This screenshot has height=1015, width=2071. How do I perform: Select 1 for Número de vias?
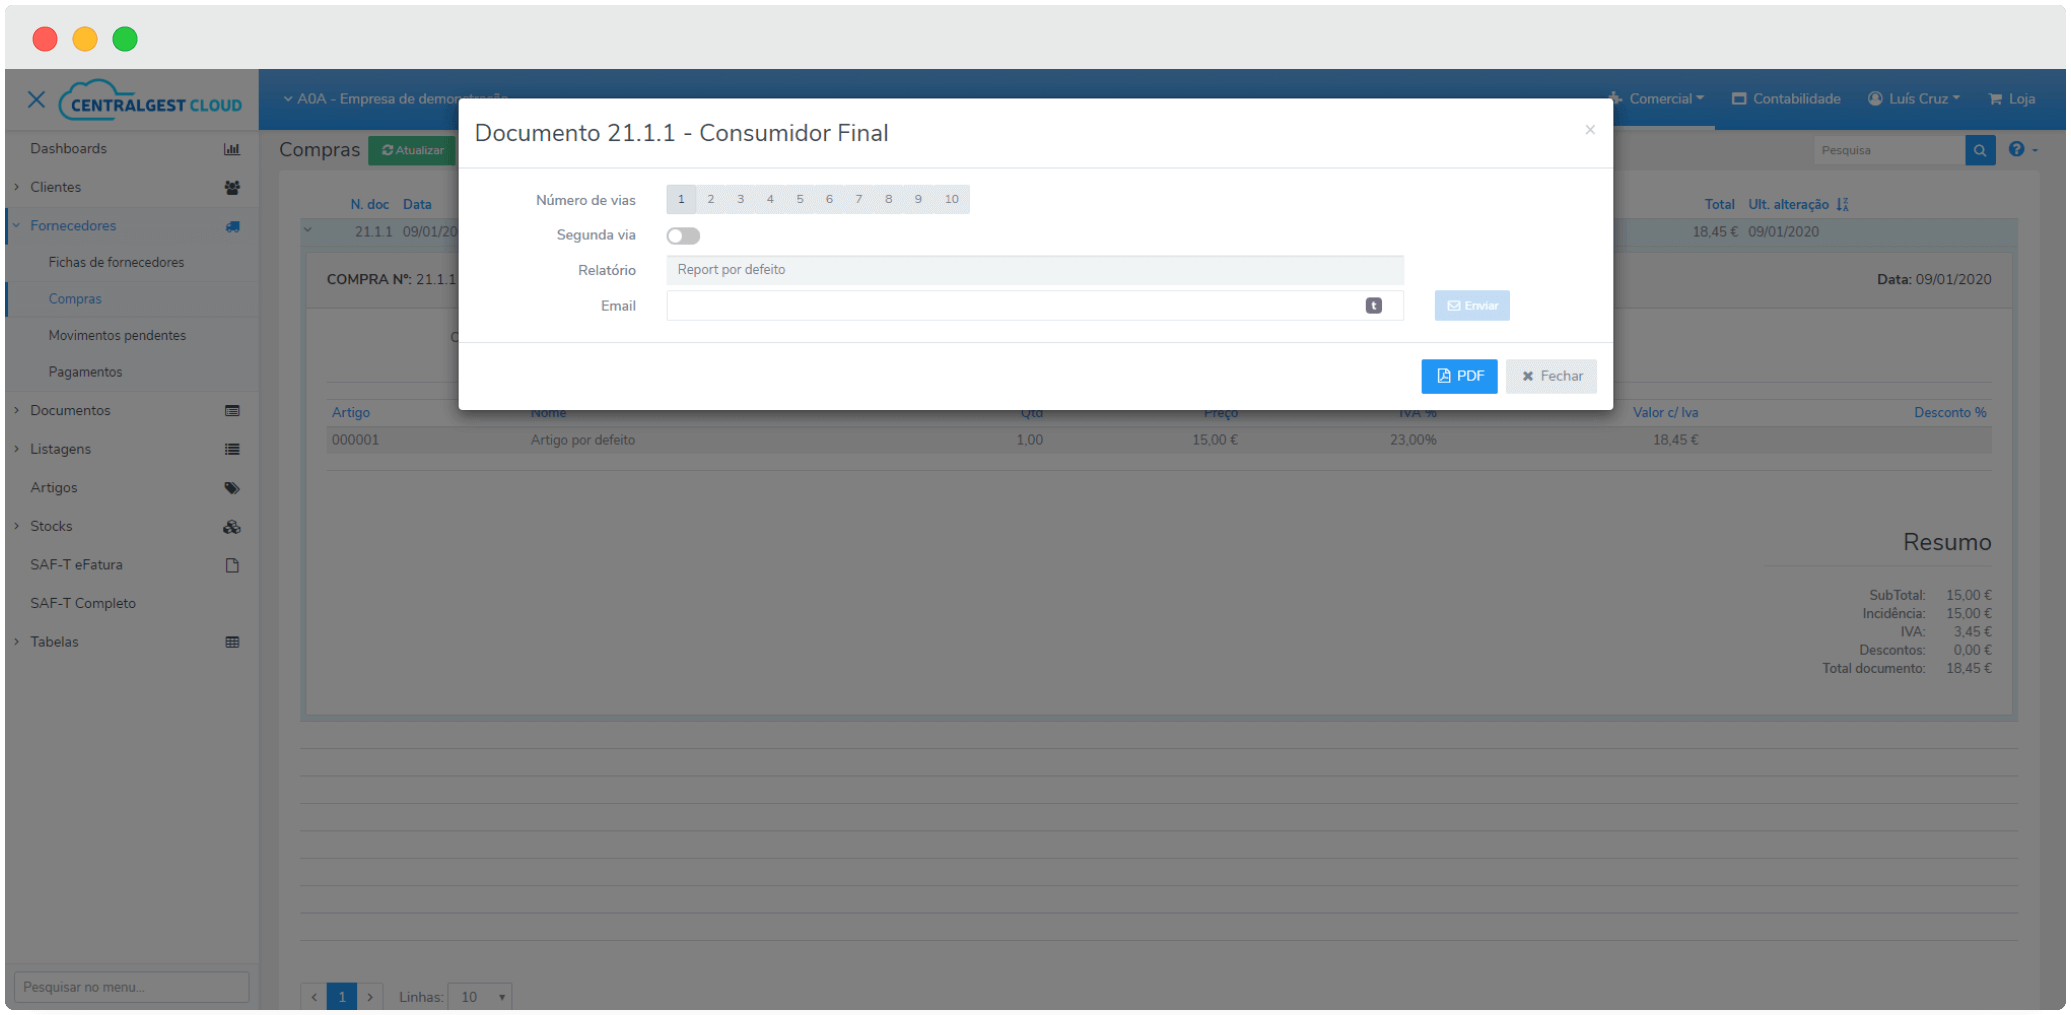coord(681,199)
